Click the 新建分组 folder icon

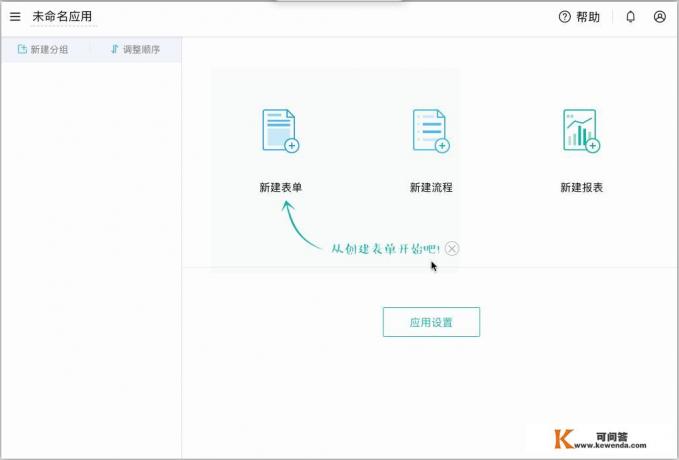click(x=22, y=49)
